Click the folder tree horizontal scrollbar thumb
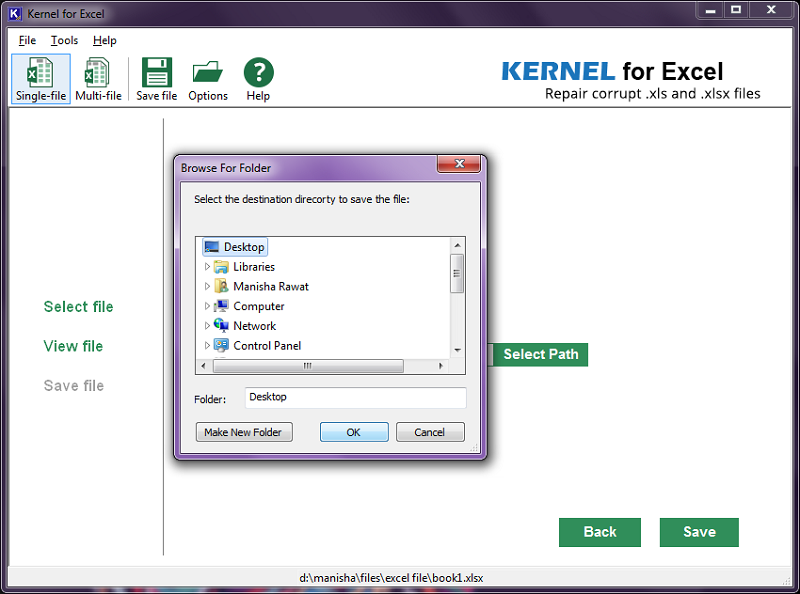800x594 pixels. point(308,366)
